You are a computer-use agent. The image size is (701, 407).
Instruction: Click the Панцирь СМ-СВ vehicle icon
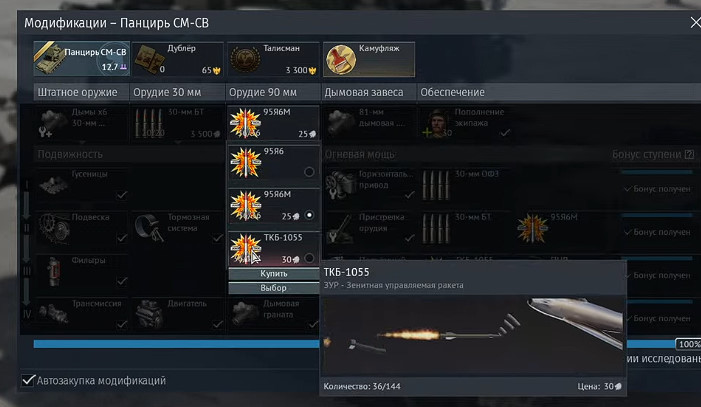(x=50, y=59)
